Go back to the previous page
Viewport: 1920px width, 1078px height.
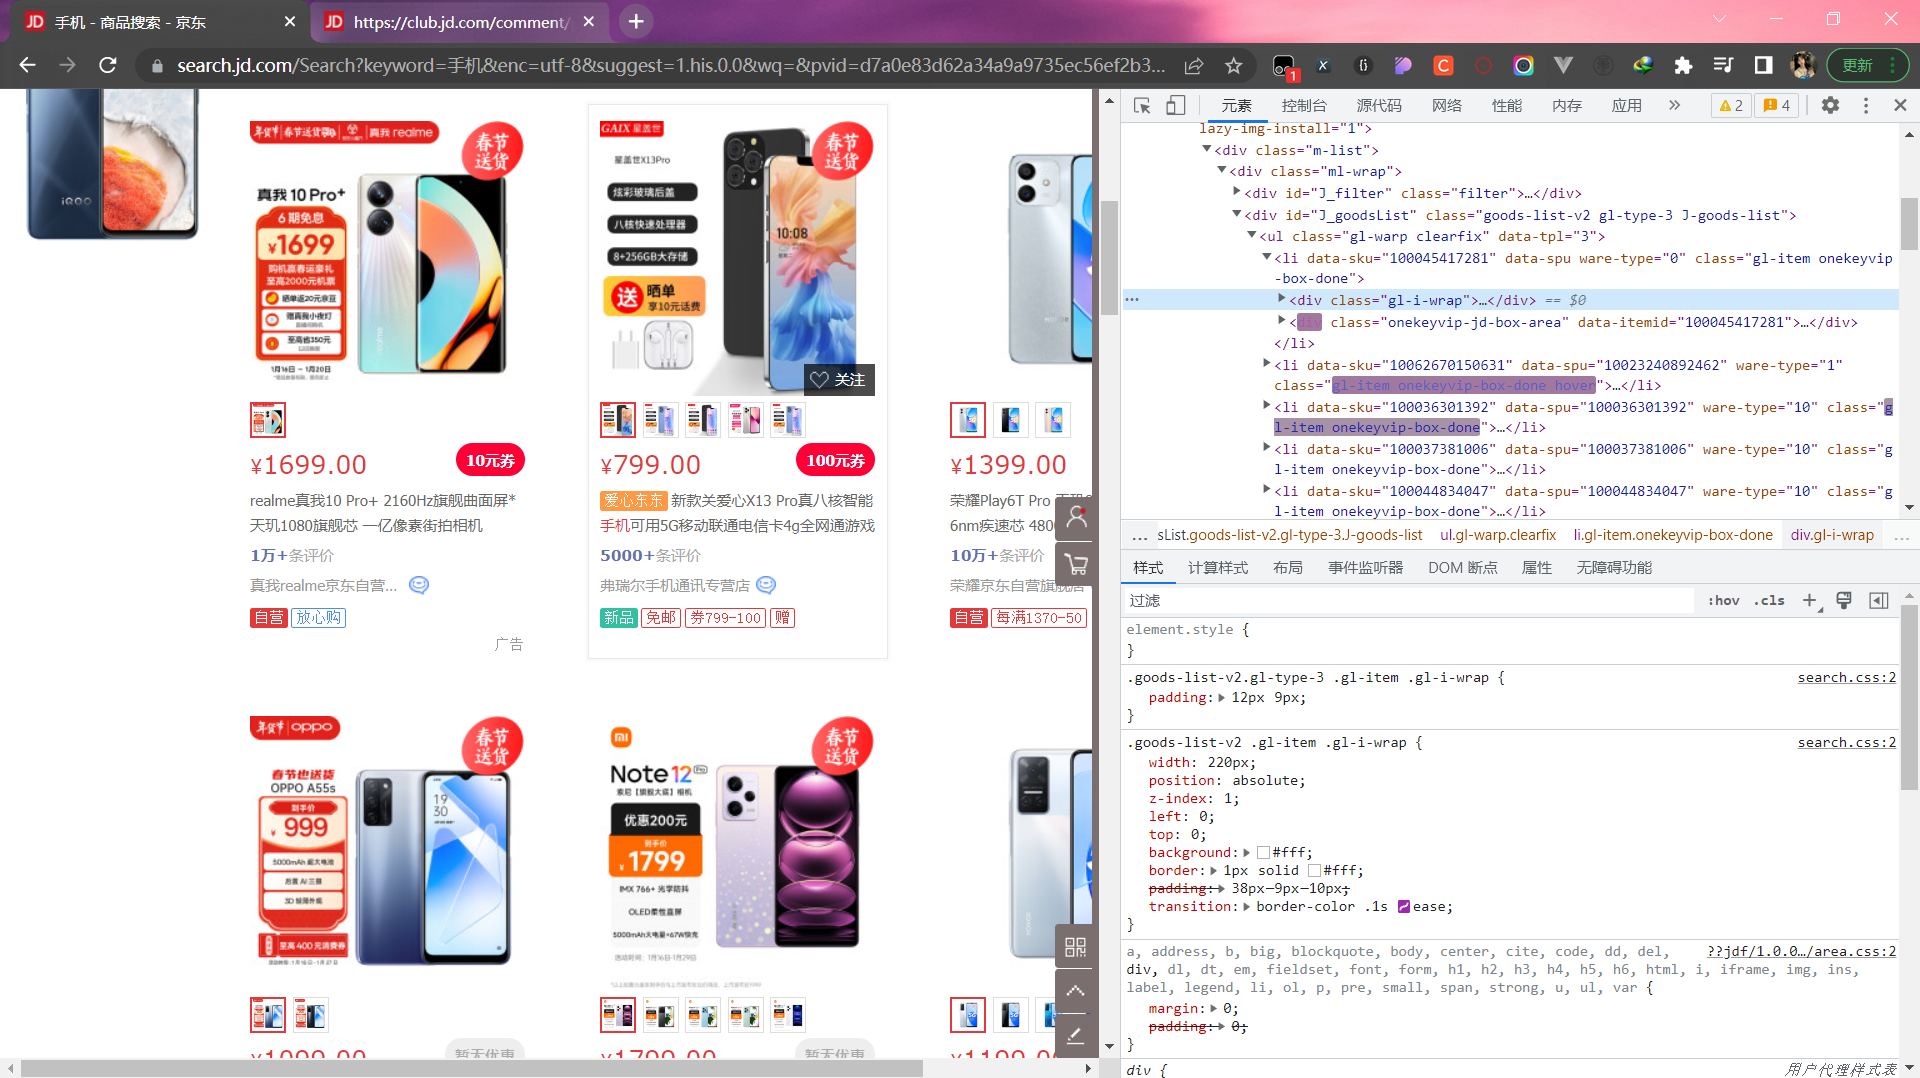coord(27,65)
